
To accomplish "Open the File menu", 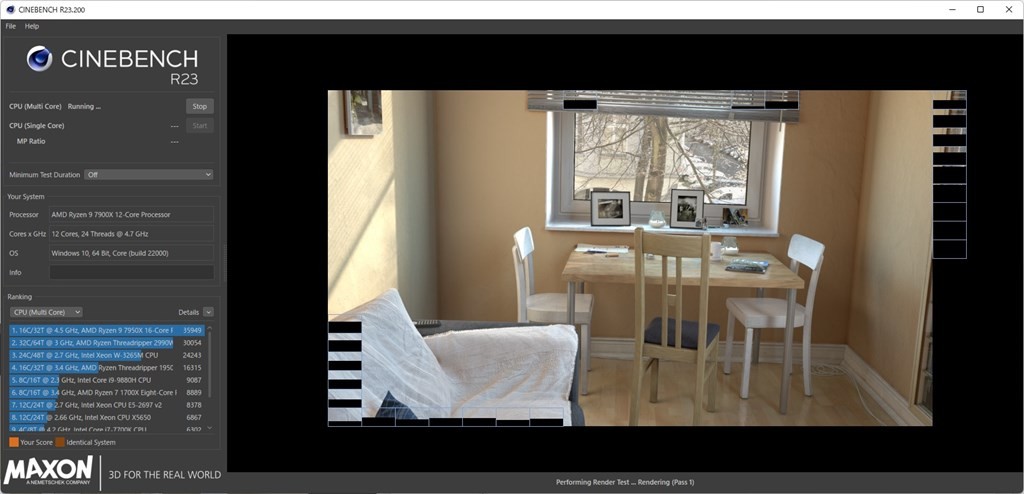I will point(11,26).
